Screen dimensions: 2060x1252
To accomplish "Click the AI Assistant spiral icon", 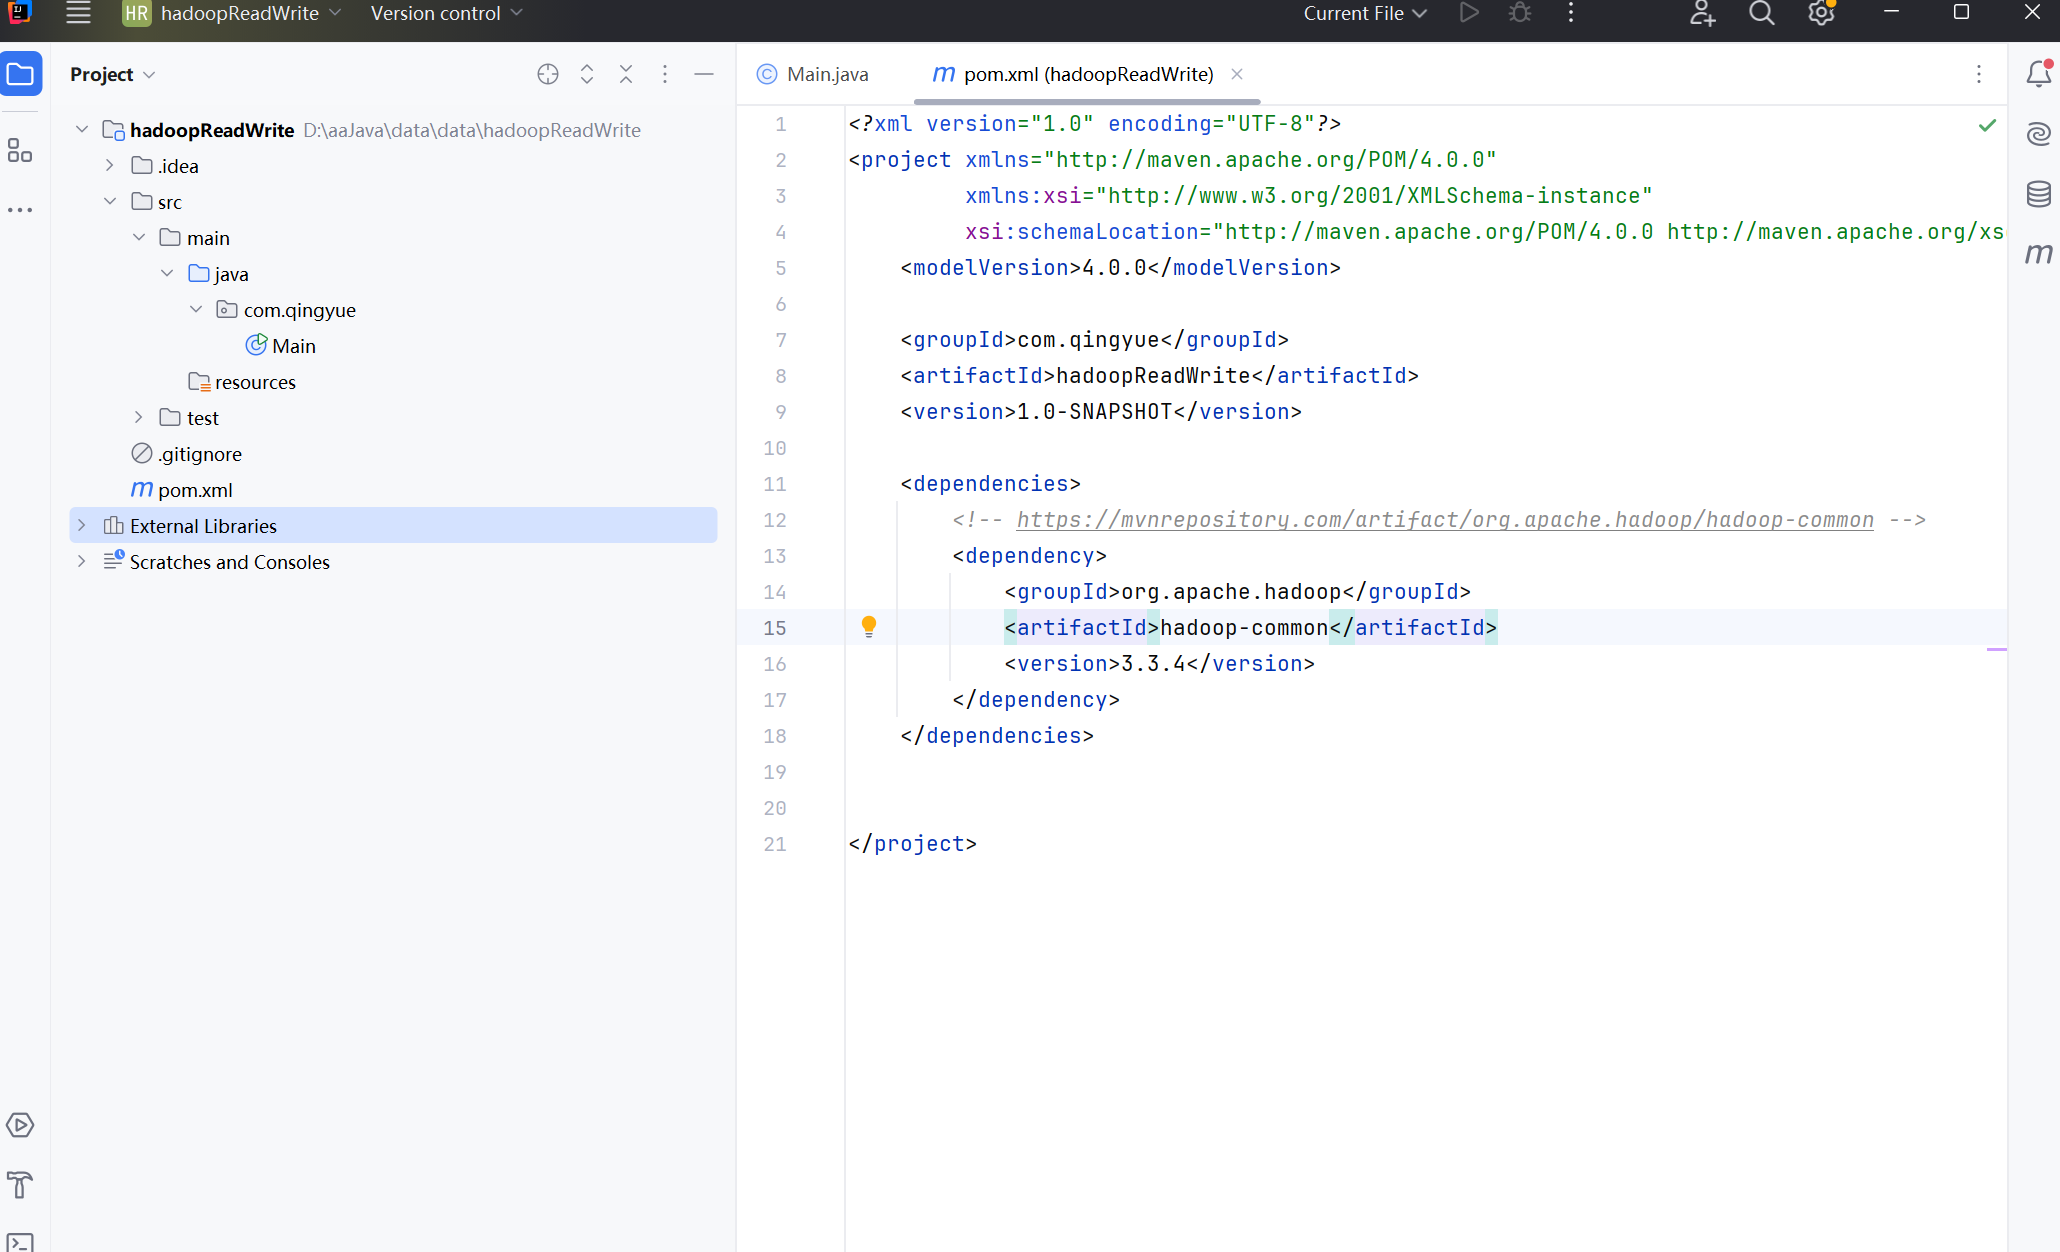I will pos(2038,134).
